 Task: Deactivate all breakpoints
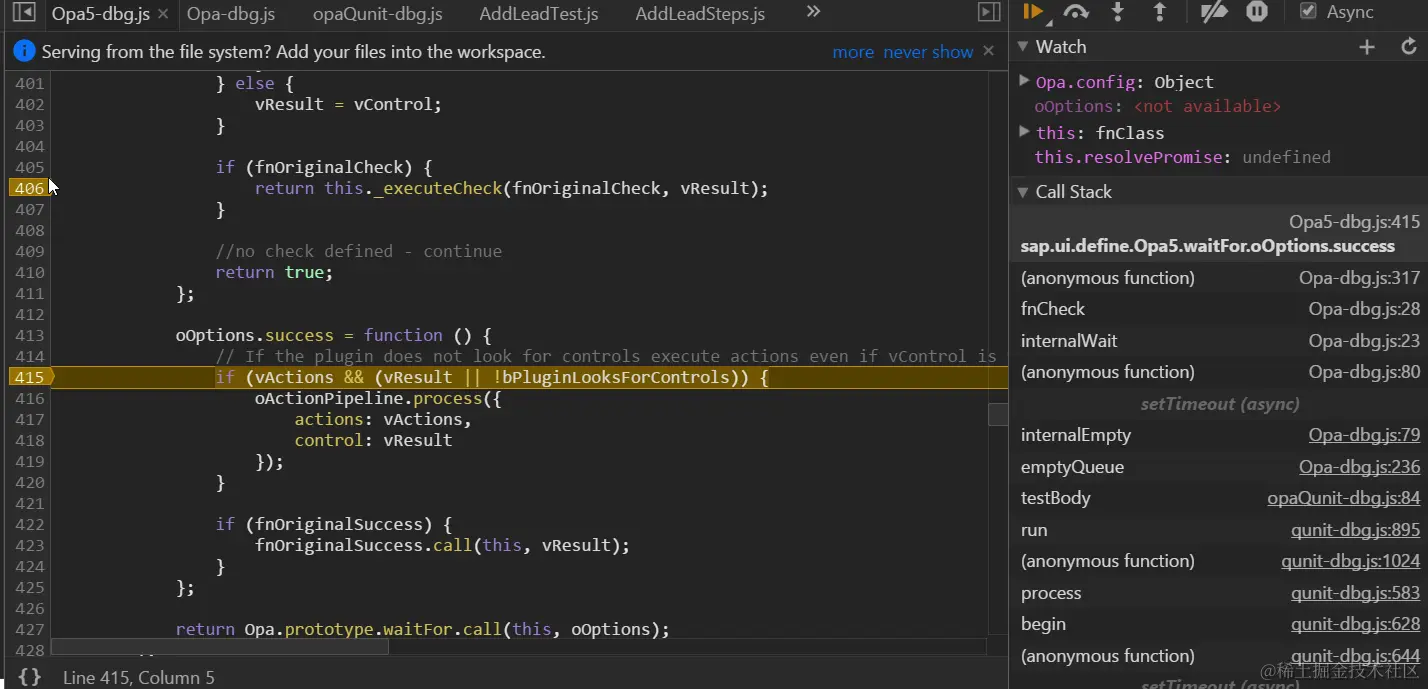click(1213, 12)
